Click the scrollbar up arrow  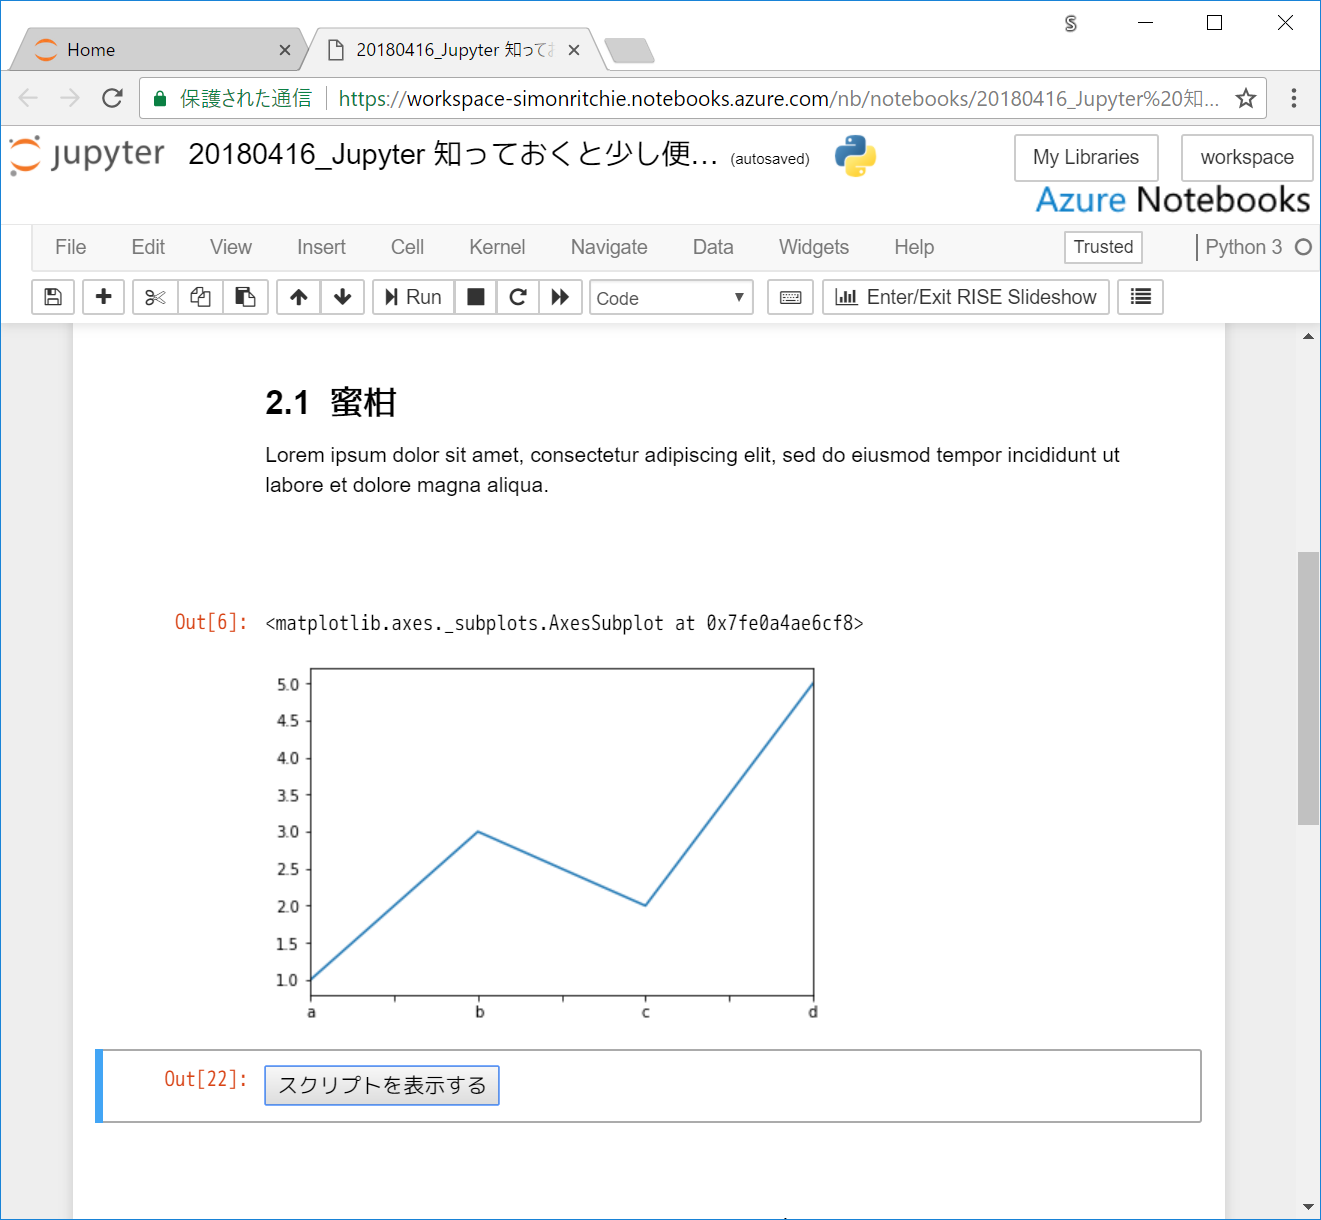pyautogui.click(x=1308, y=337)
